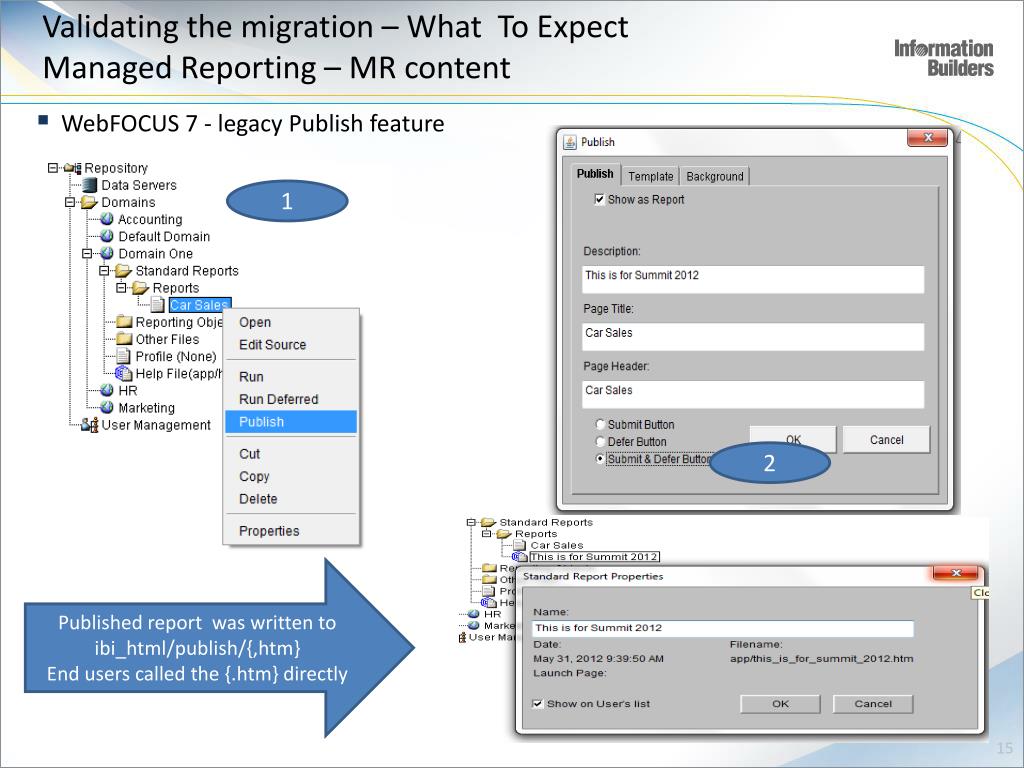
Task: Choose Run from the context menu
Action: coord(291,376)
